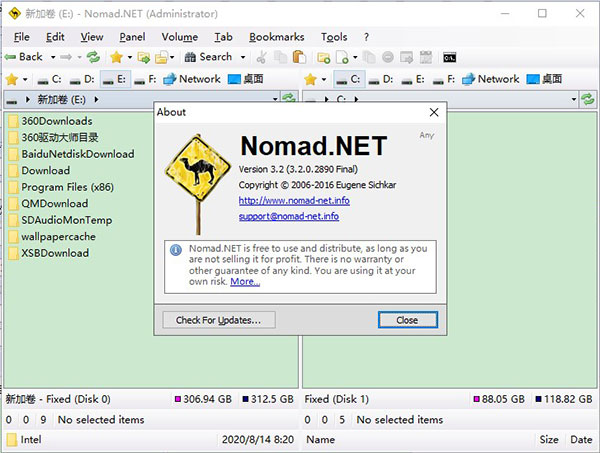
Task: Click the Paste clipboard icon
Action: 299,57
